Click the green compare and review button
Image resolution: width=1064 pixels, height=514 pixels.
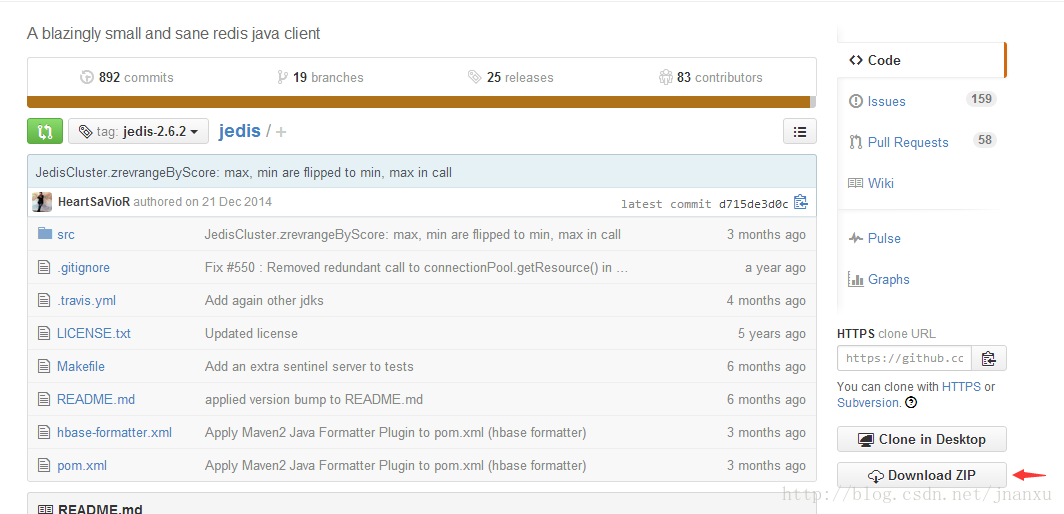click(45, 131)
